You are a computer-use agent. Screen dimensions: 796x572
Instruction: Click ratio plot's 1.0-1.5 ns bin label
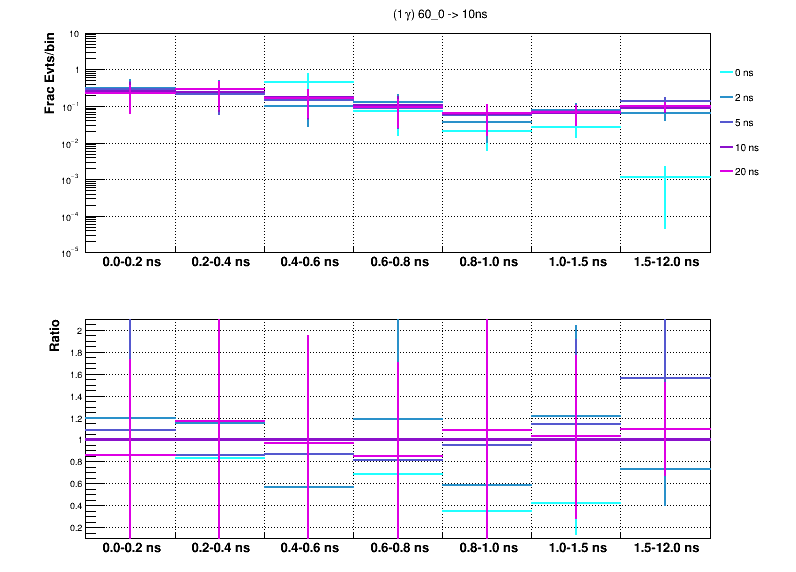576,549
